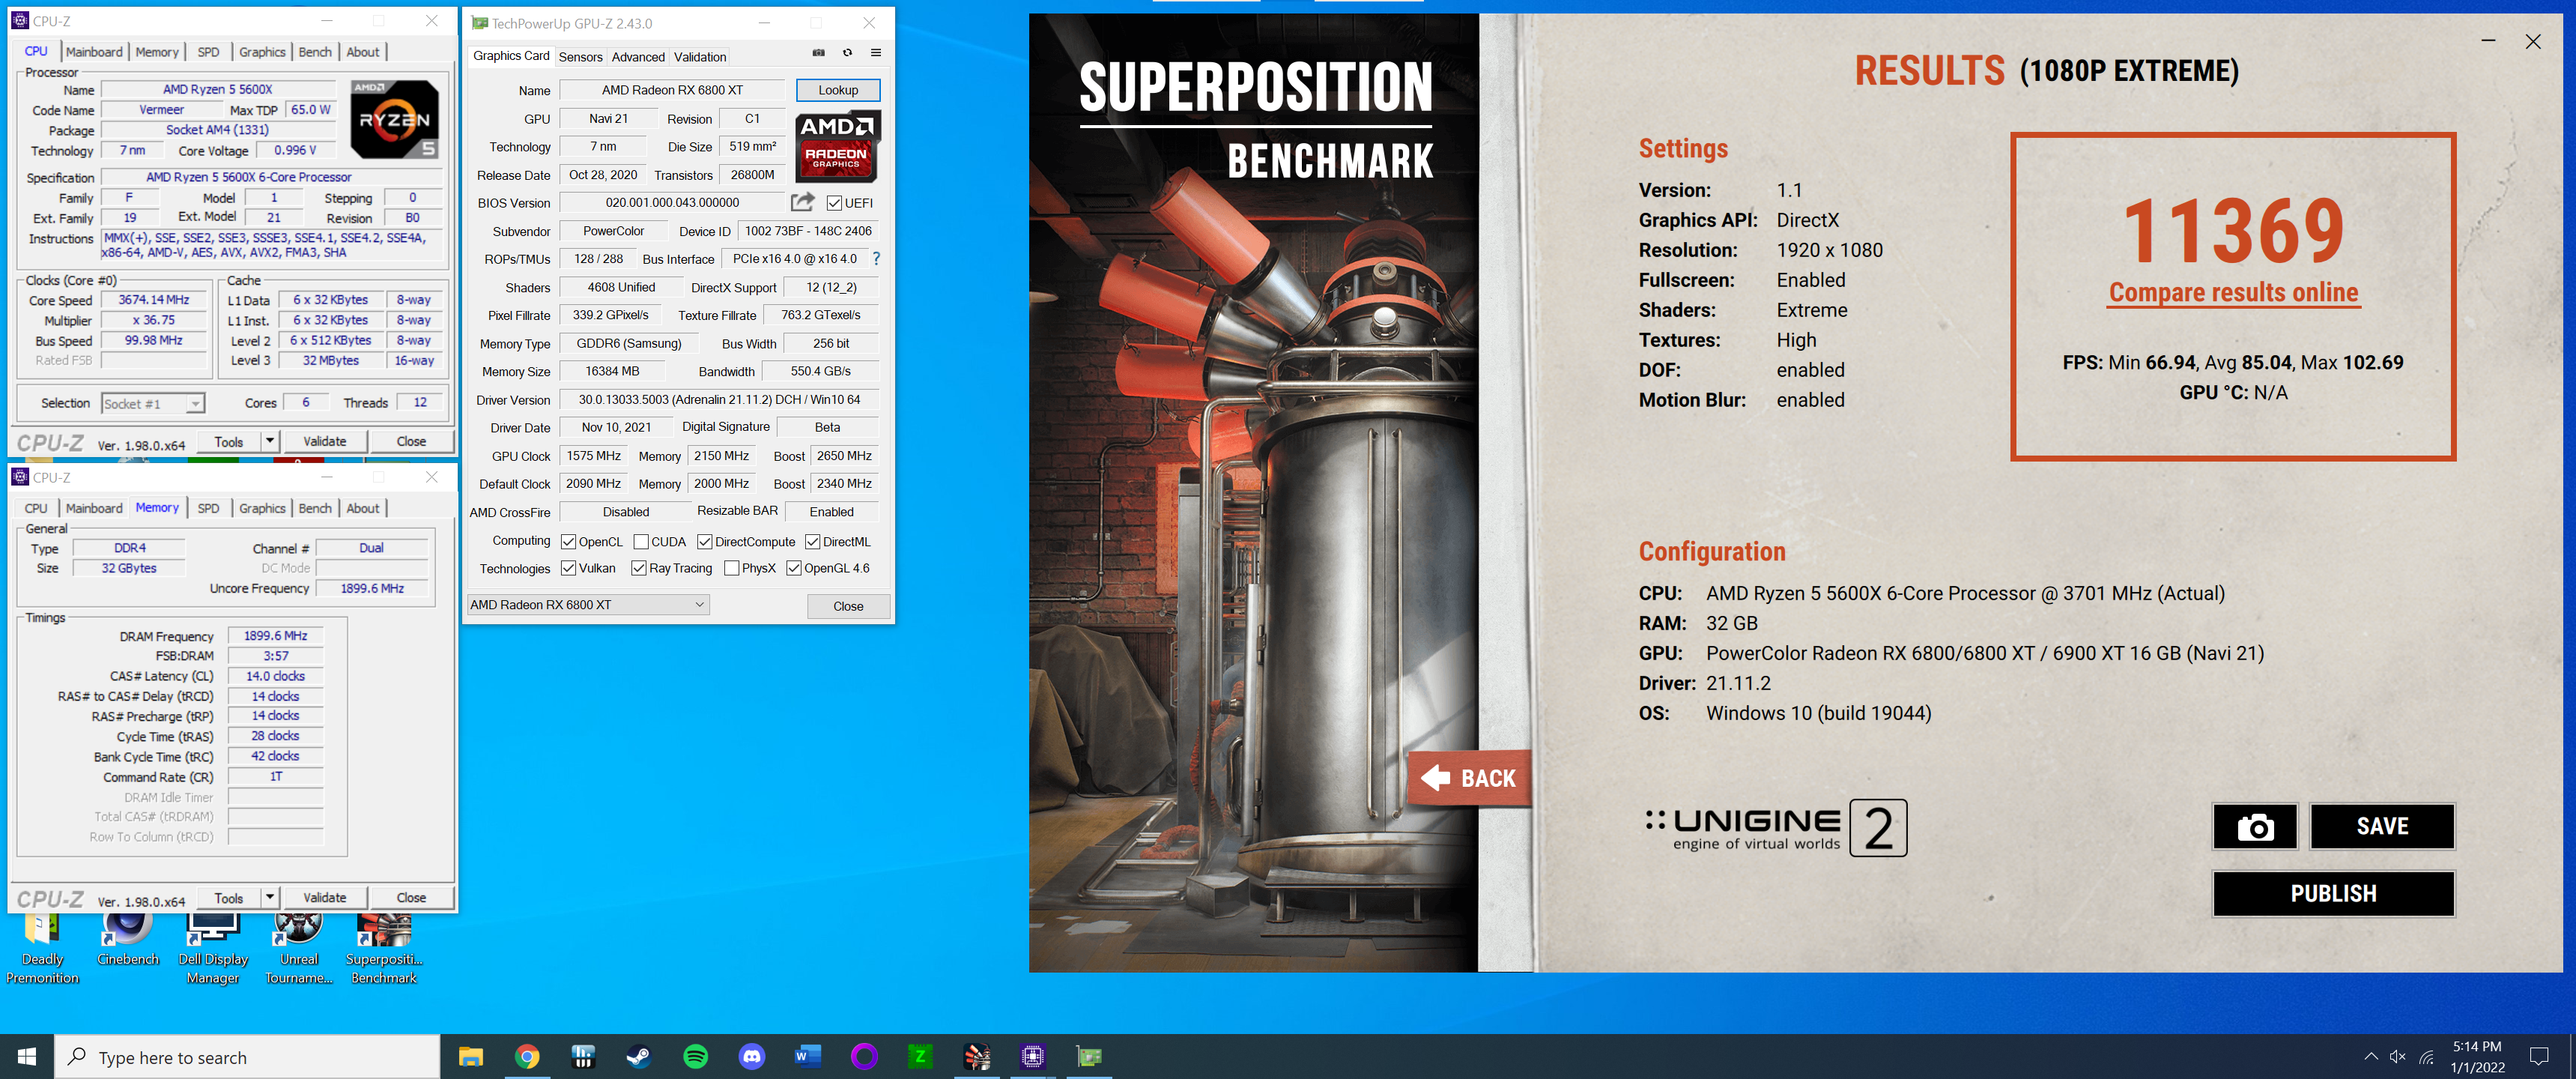Open the Compare results online link
Viewport: 2576px width, 1079px height.
click(x=2233, y=293)
